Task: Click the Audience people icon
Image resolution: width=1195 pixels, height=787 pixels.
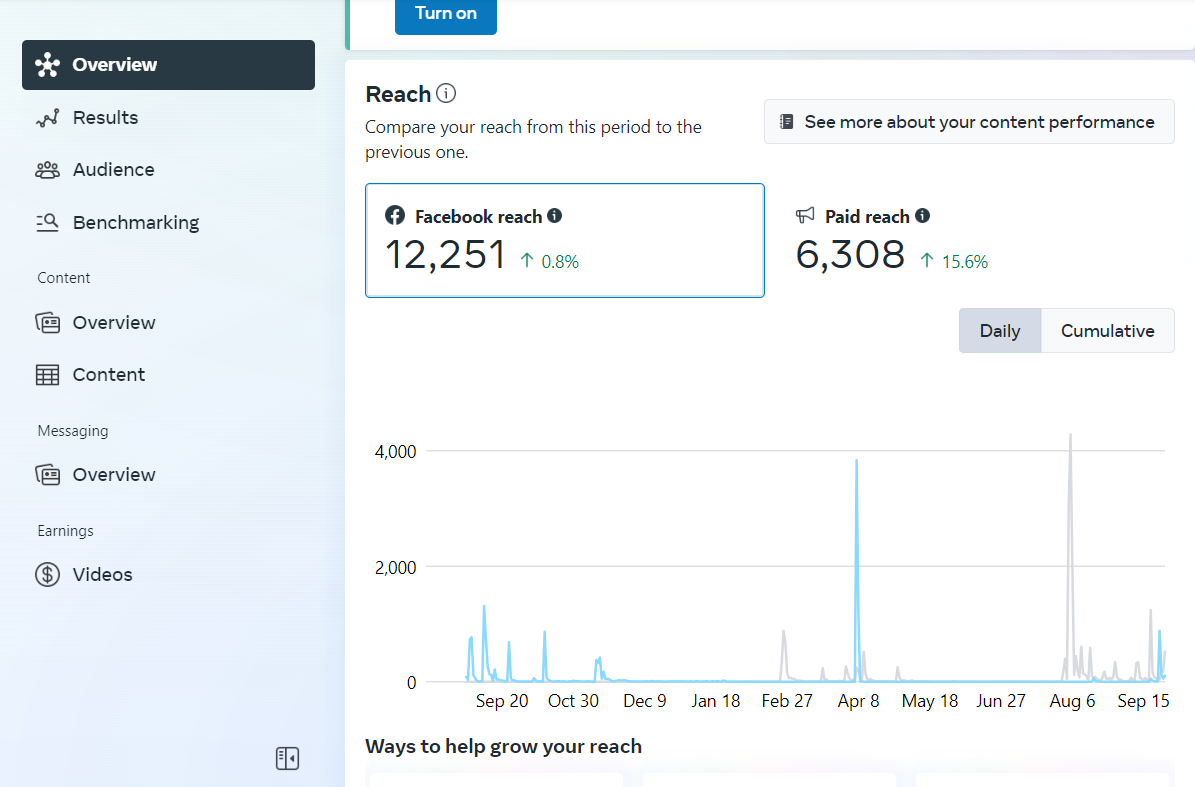Action: (x=47, y=170)
